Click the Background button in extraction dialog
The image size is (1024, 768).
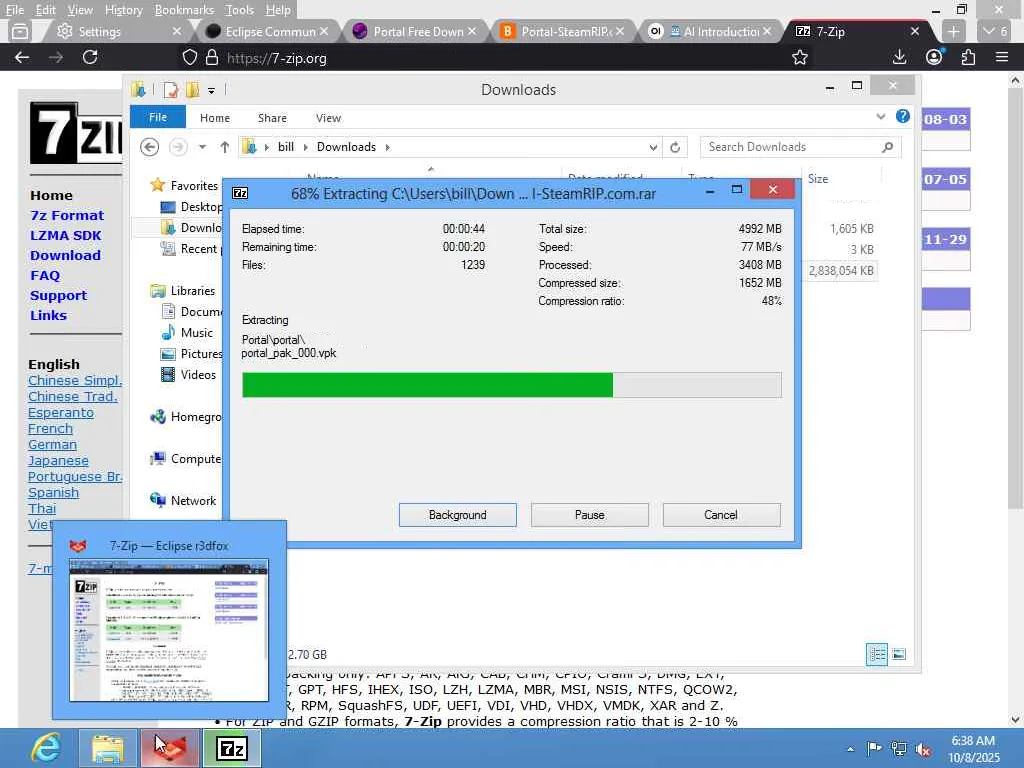coord(457,515)
